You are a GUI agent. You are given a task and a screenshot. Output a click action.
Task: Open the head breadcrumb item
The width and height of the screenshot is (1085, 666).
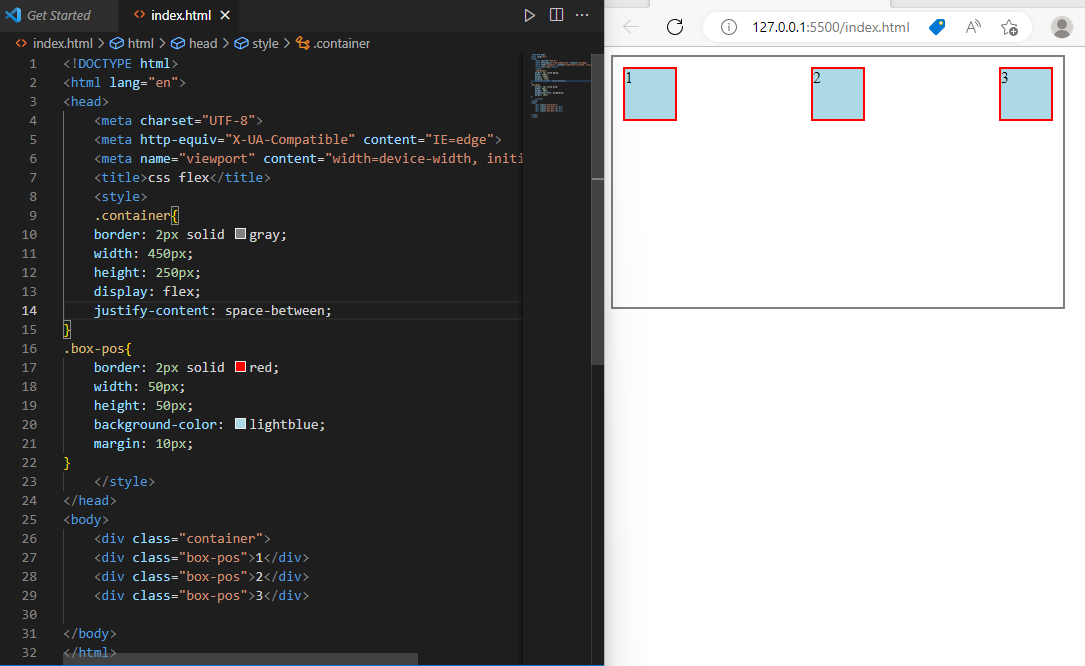pos(194,44)
